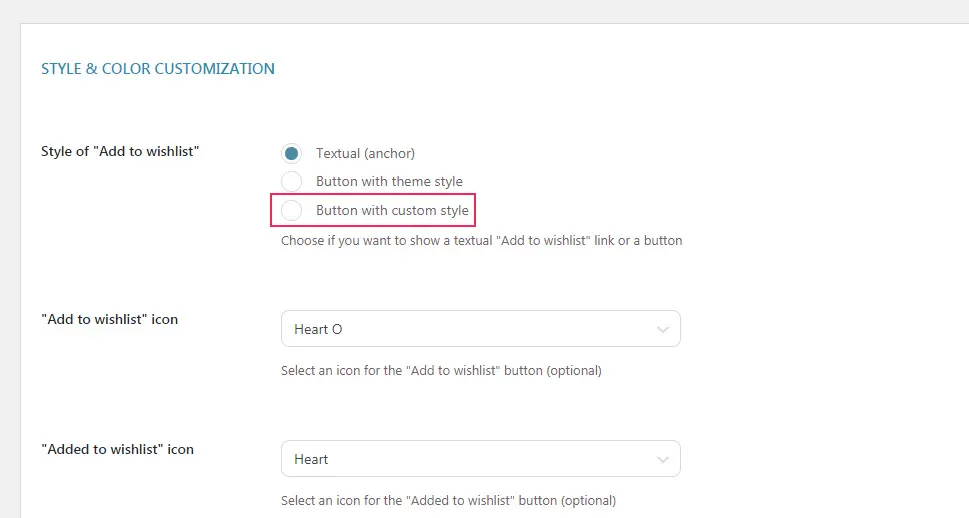The height and width of the screenshot is (518, 969).
Task: Click the Style of "Add to wishlist" label
Action: pyautogui.click(x=120, y=151)
